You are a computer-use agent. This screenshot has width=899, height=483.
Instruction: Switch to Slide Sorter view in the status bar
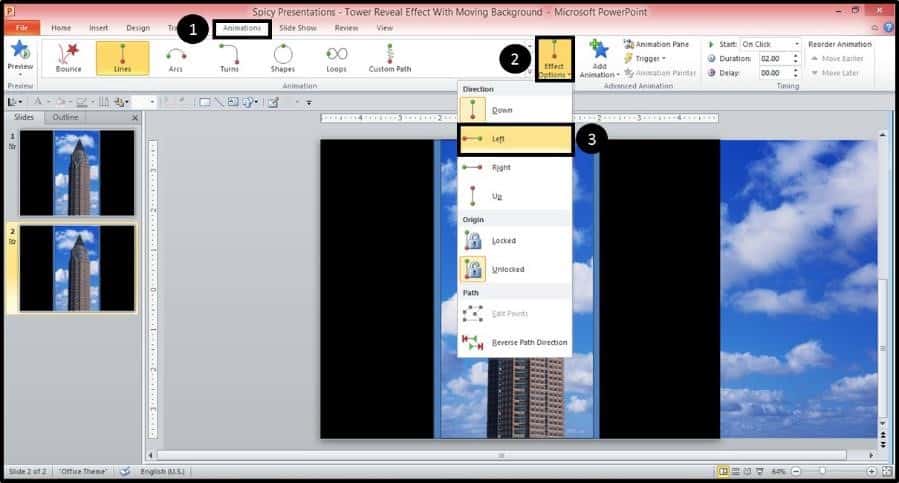(x=736, y=472)
